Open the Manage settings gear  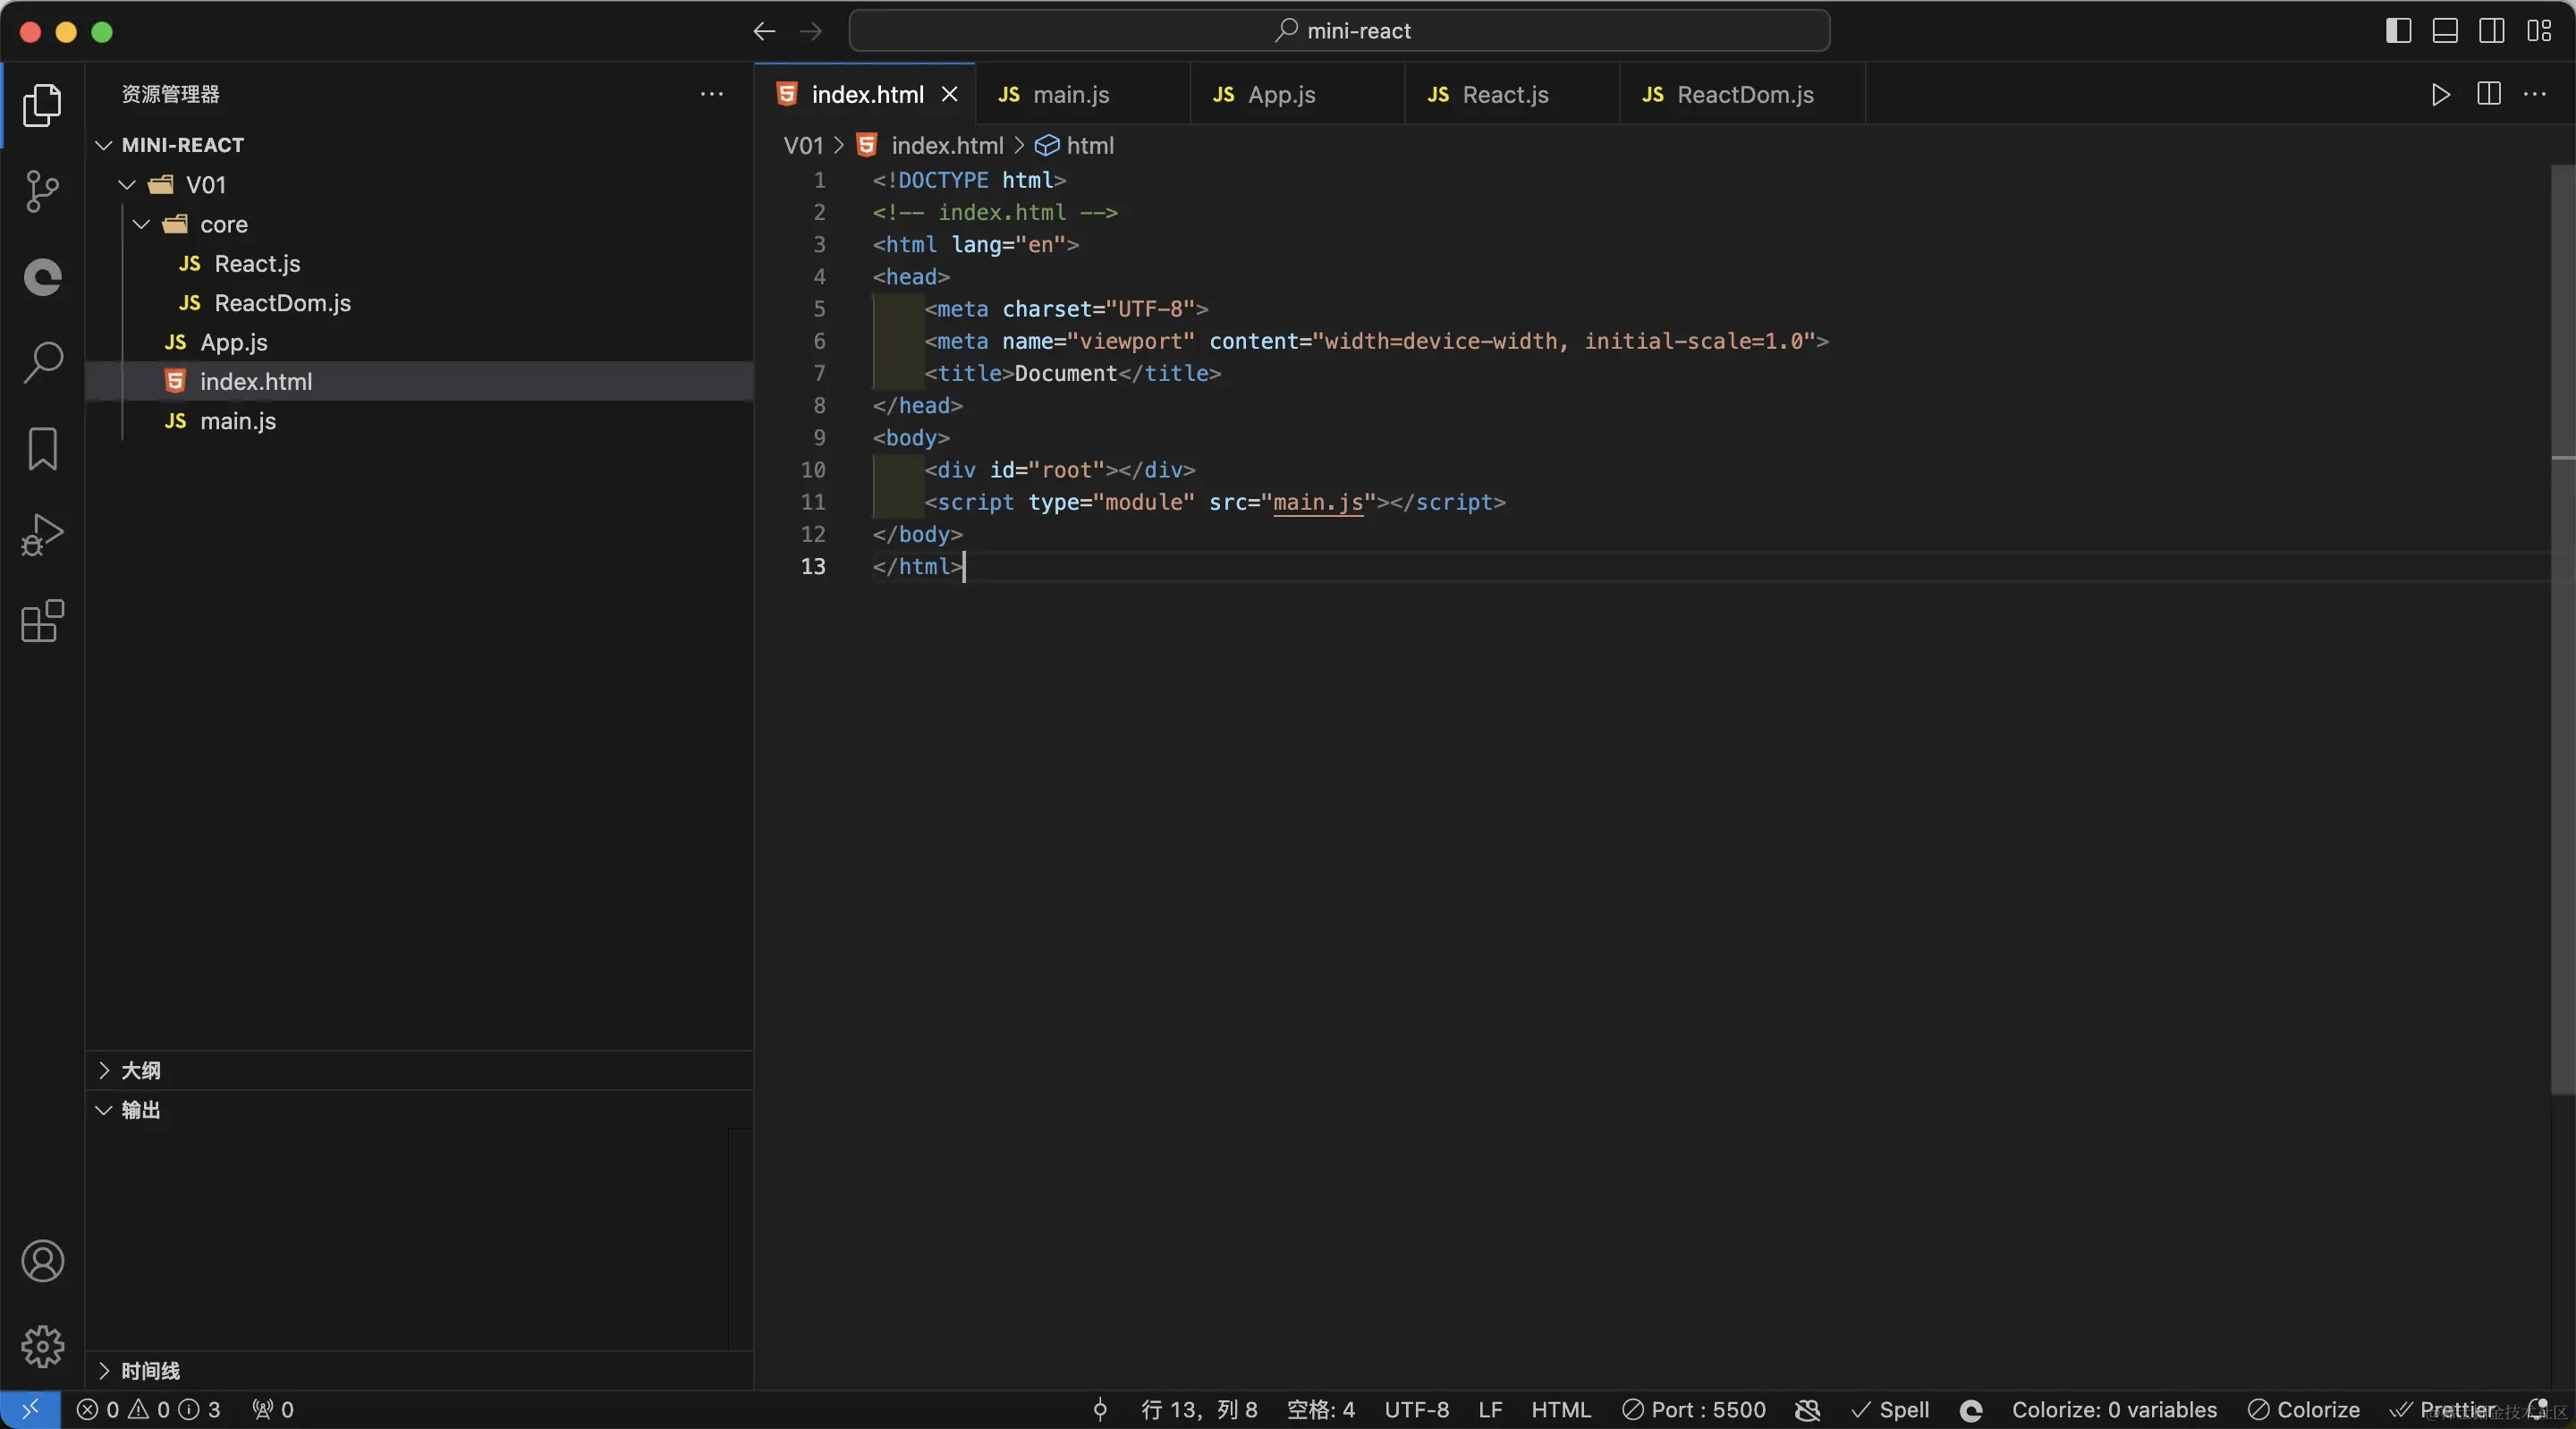(x=42, y=1346)
